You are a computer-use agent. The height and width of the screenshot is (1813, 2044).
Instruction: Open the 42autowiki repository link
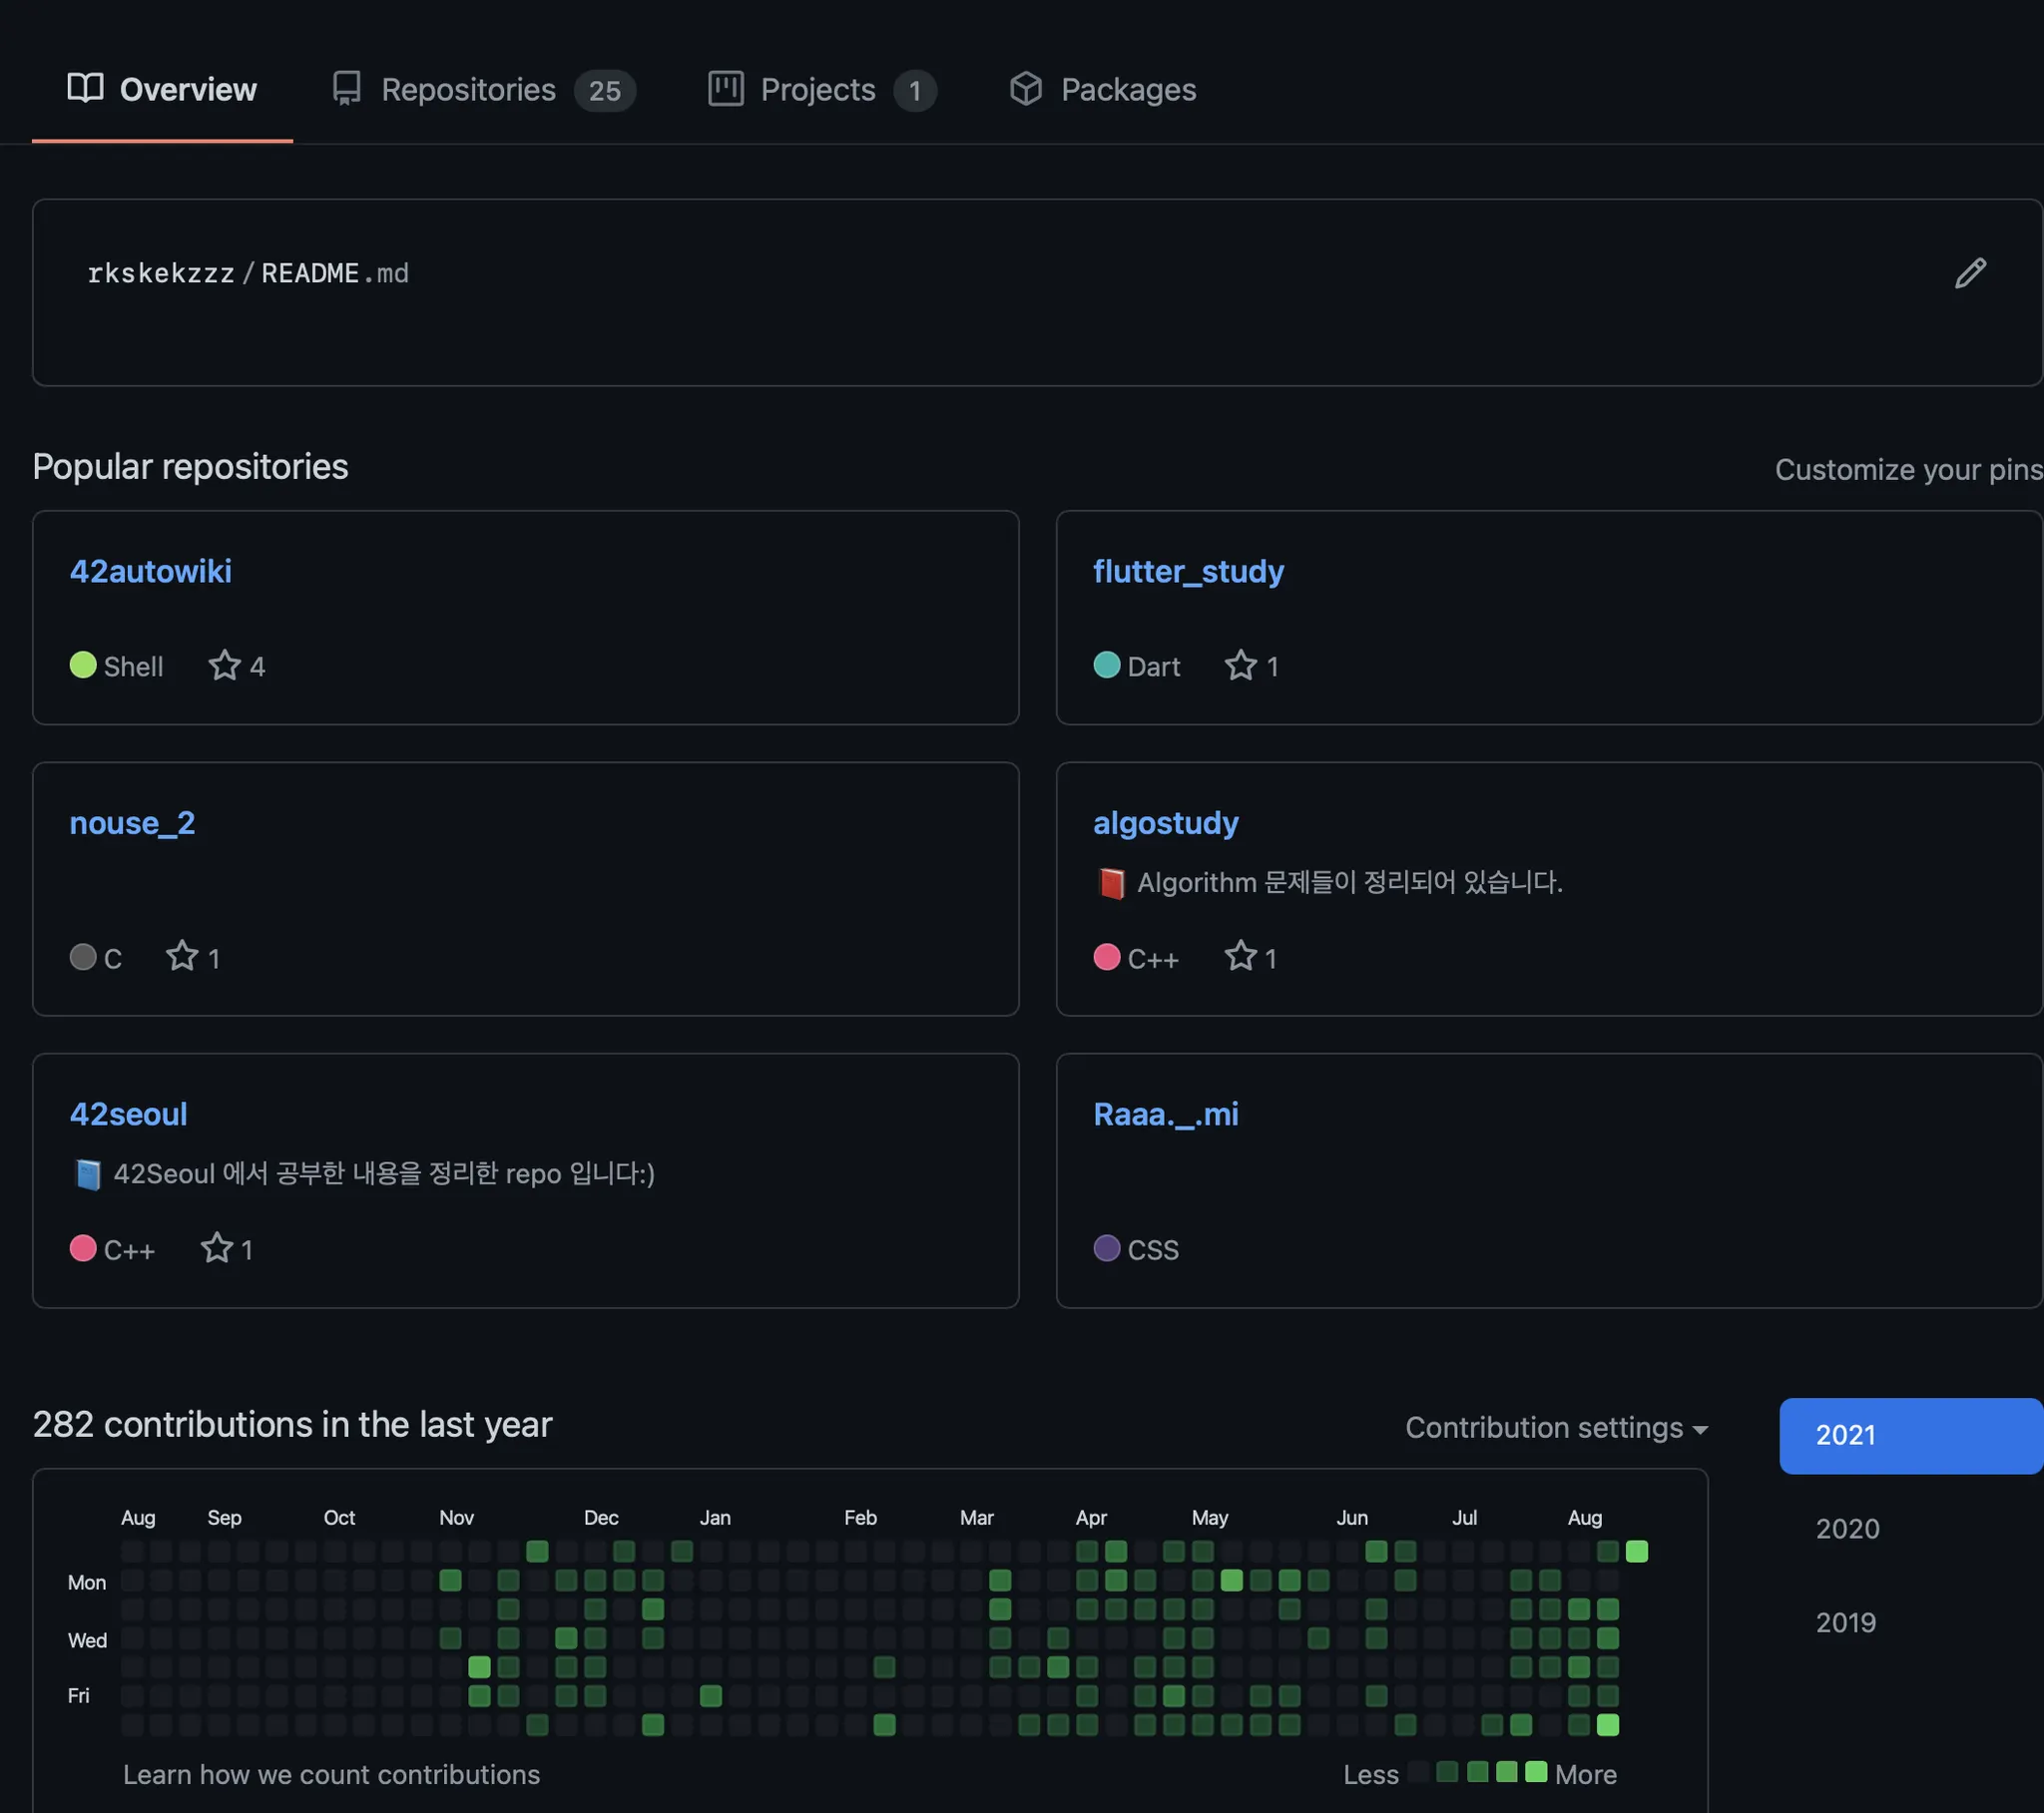[150, 571]
